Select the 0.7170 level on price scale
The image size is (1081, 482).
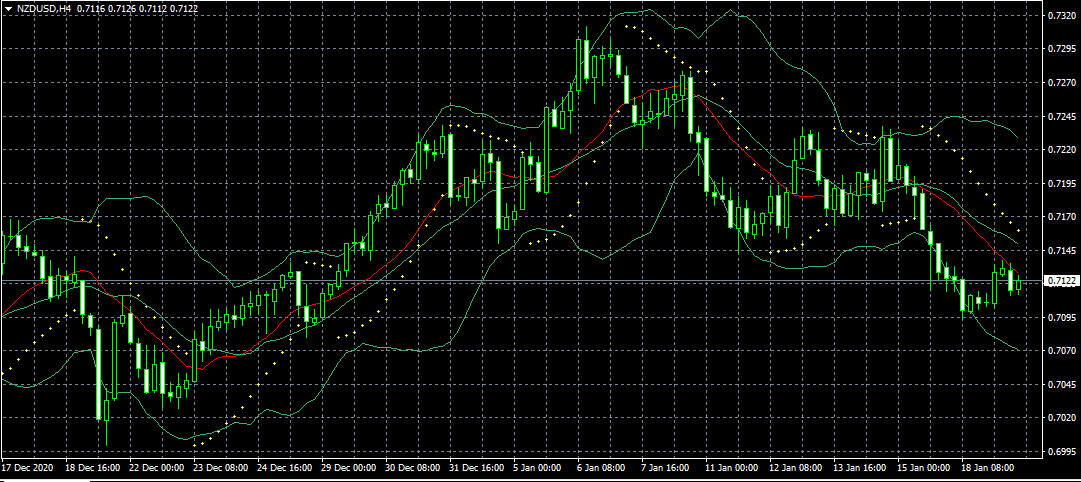(1061, 217)
